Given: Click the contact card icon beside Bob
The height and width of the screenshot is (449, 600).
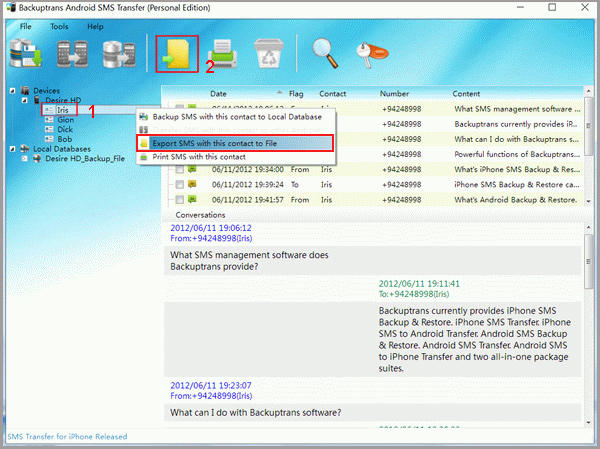Looking at the screenshot, I should pyautogui.click(x=49, y=139).
